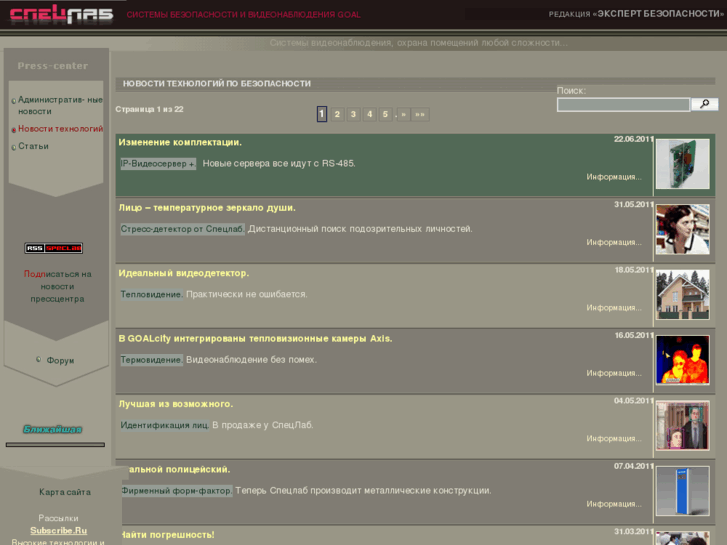Click the IP-Видеосервер + tag
Viewport: 727px width, 545px height.
[158, 164]
